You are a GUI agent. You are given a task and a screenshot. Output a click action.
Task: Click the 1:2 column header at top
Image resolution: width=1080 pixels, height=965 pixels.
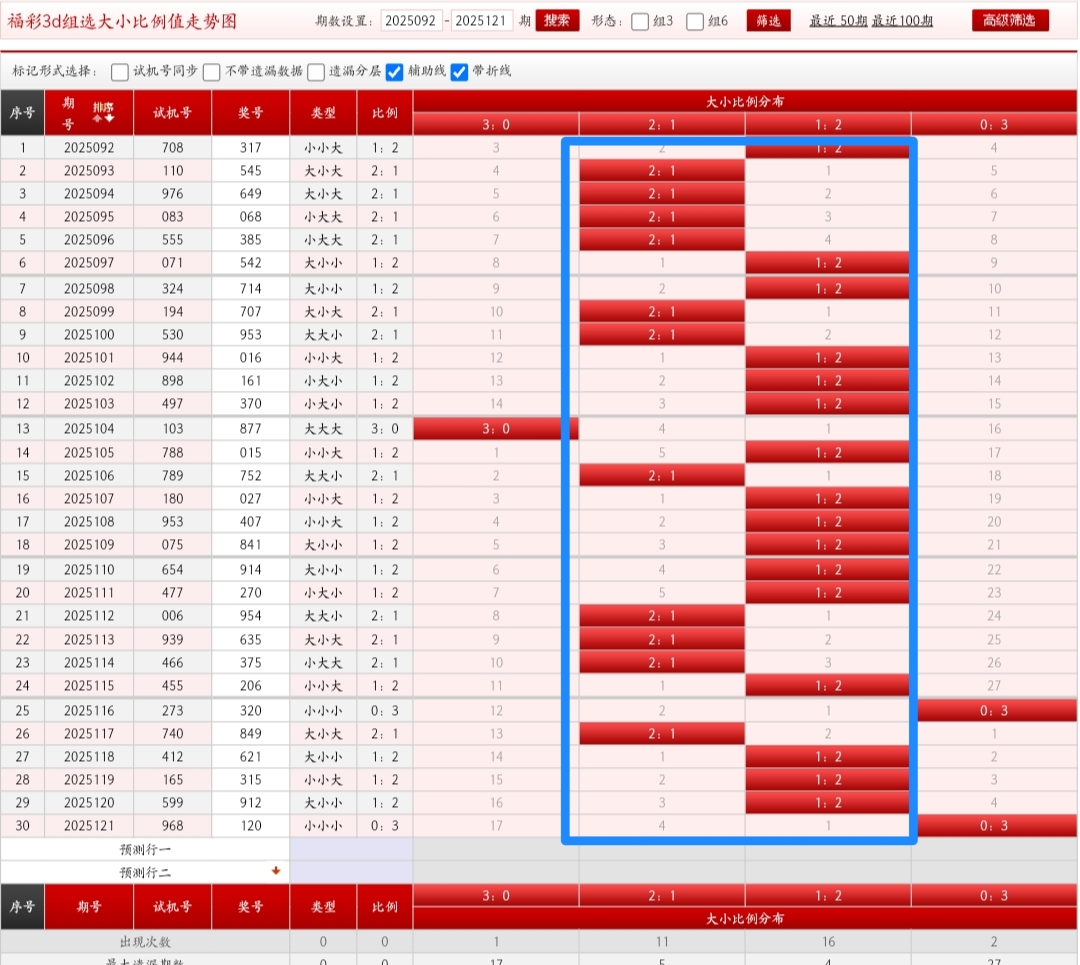[x=828, y=123]
